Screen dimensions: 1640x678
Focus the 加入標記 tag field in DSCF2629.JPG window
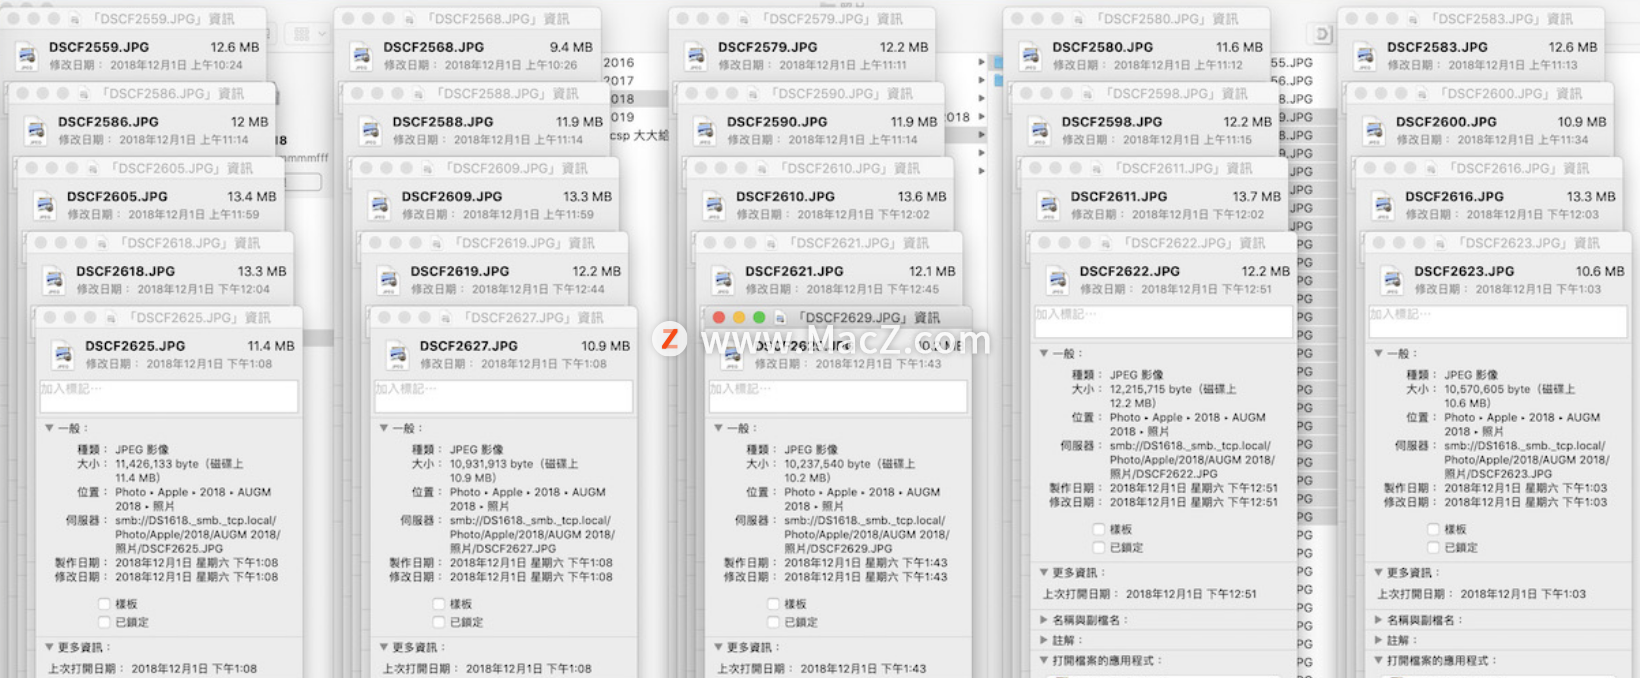(837, 396)
